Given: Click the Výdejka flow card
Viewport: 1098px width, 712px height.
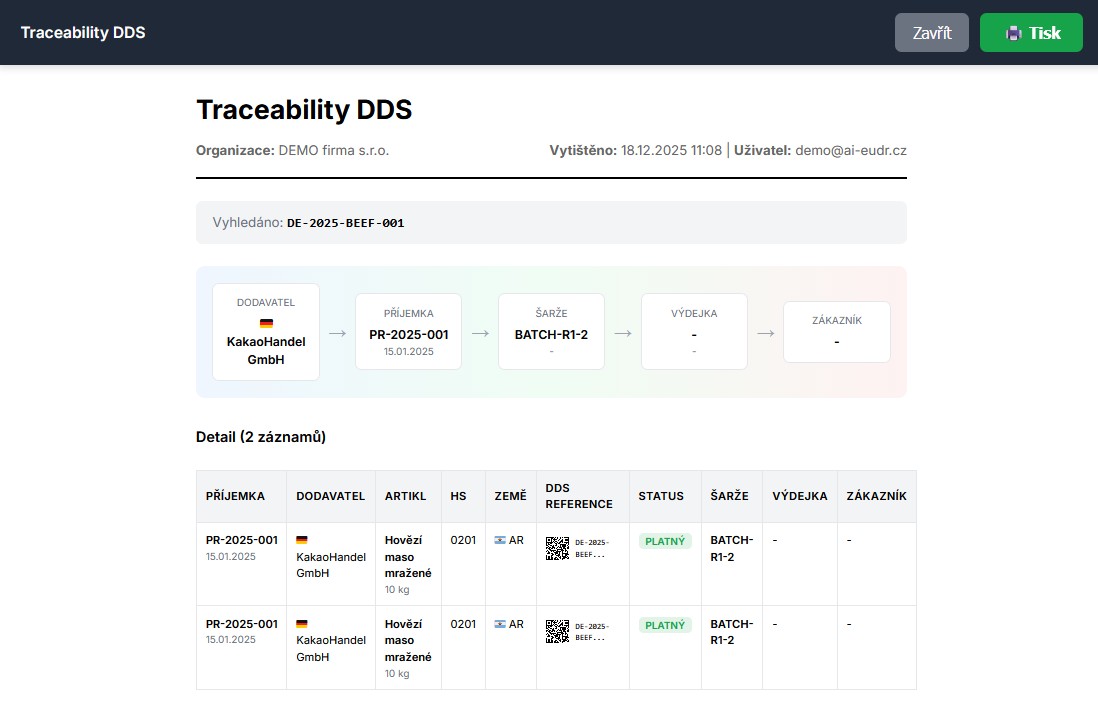Looking at the screenshot, I should 693,332.
